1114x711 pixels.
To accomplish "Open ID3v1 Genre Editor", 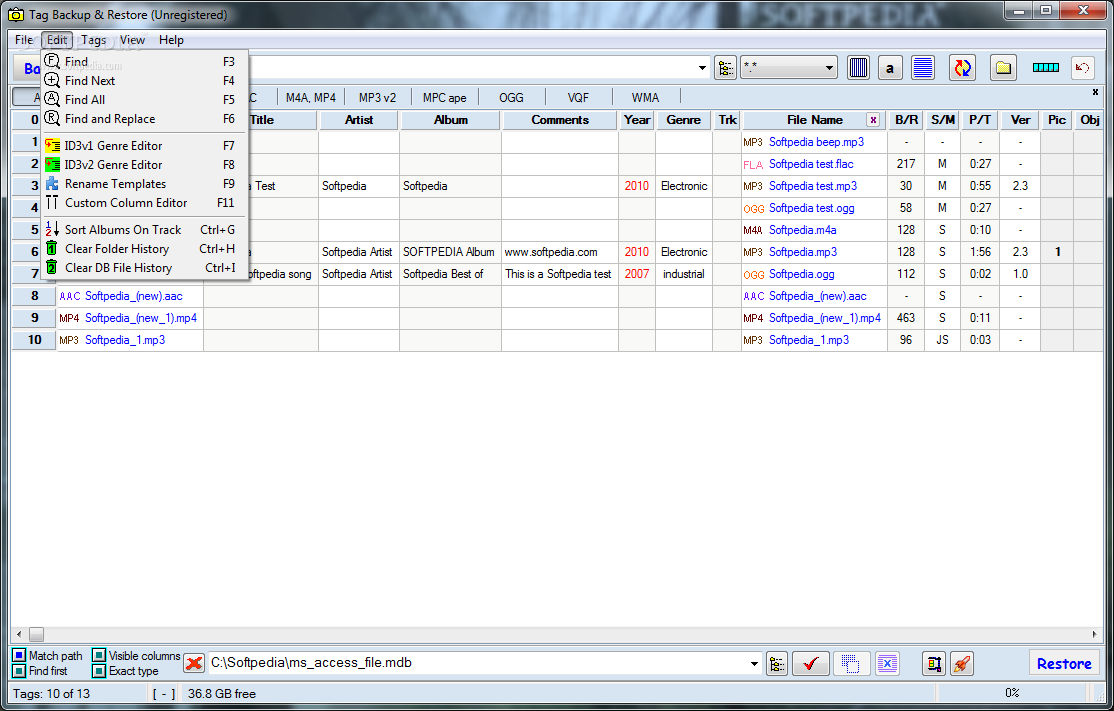I will (x=144, y=146).
